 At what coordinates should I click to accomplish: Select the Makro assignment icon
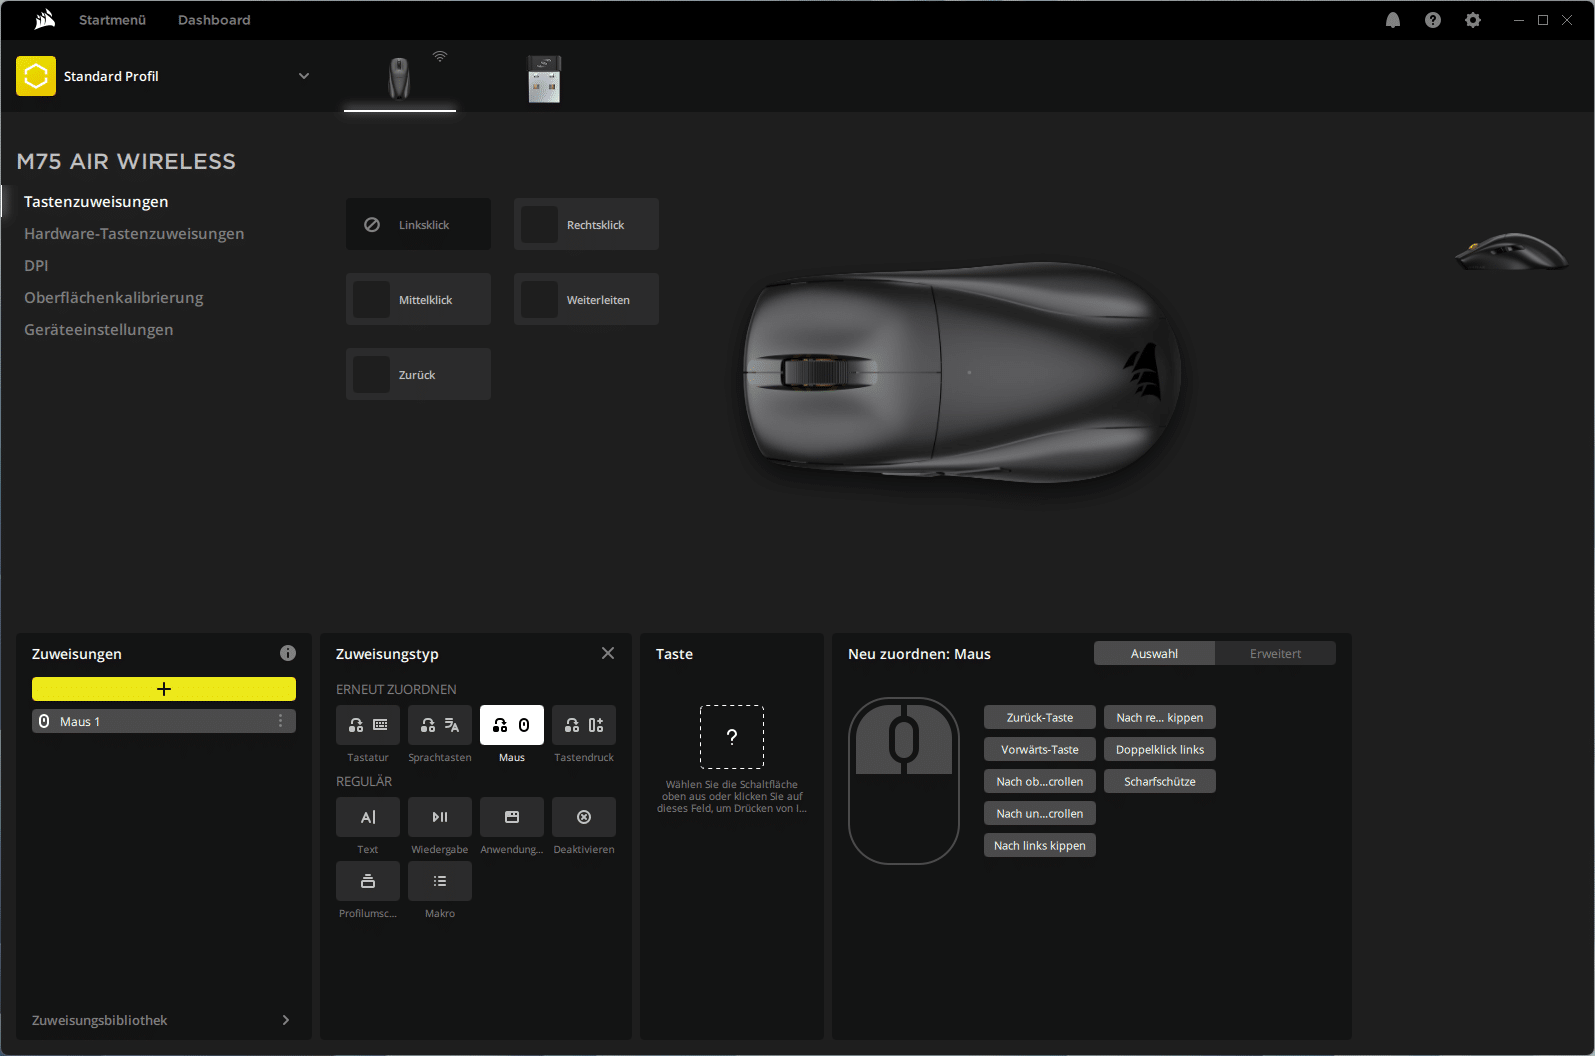(x=439, y=881)
